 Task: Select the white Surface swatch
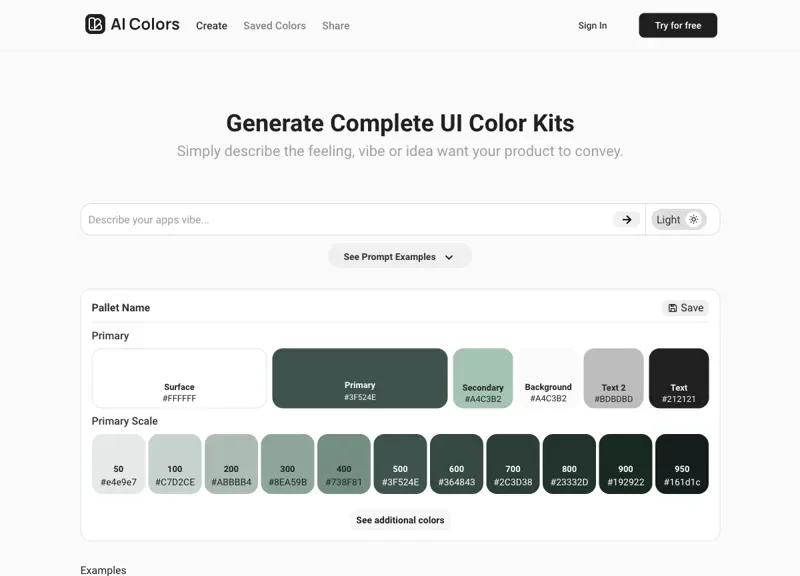click(x=180, y=378)
